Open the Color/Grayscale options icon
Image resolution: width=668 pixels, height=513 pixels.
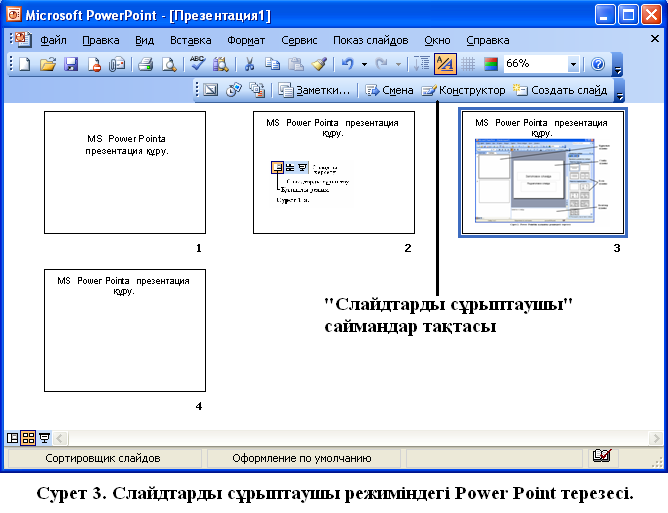491,64
